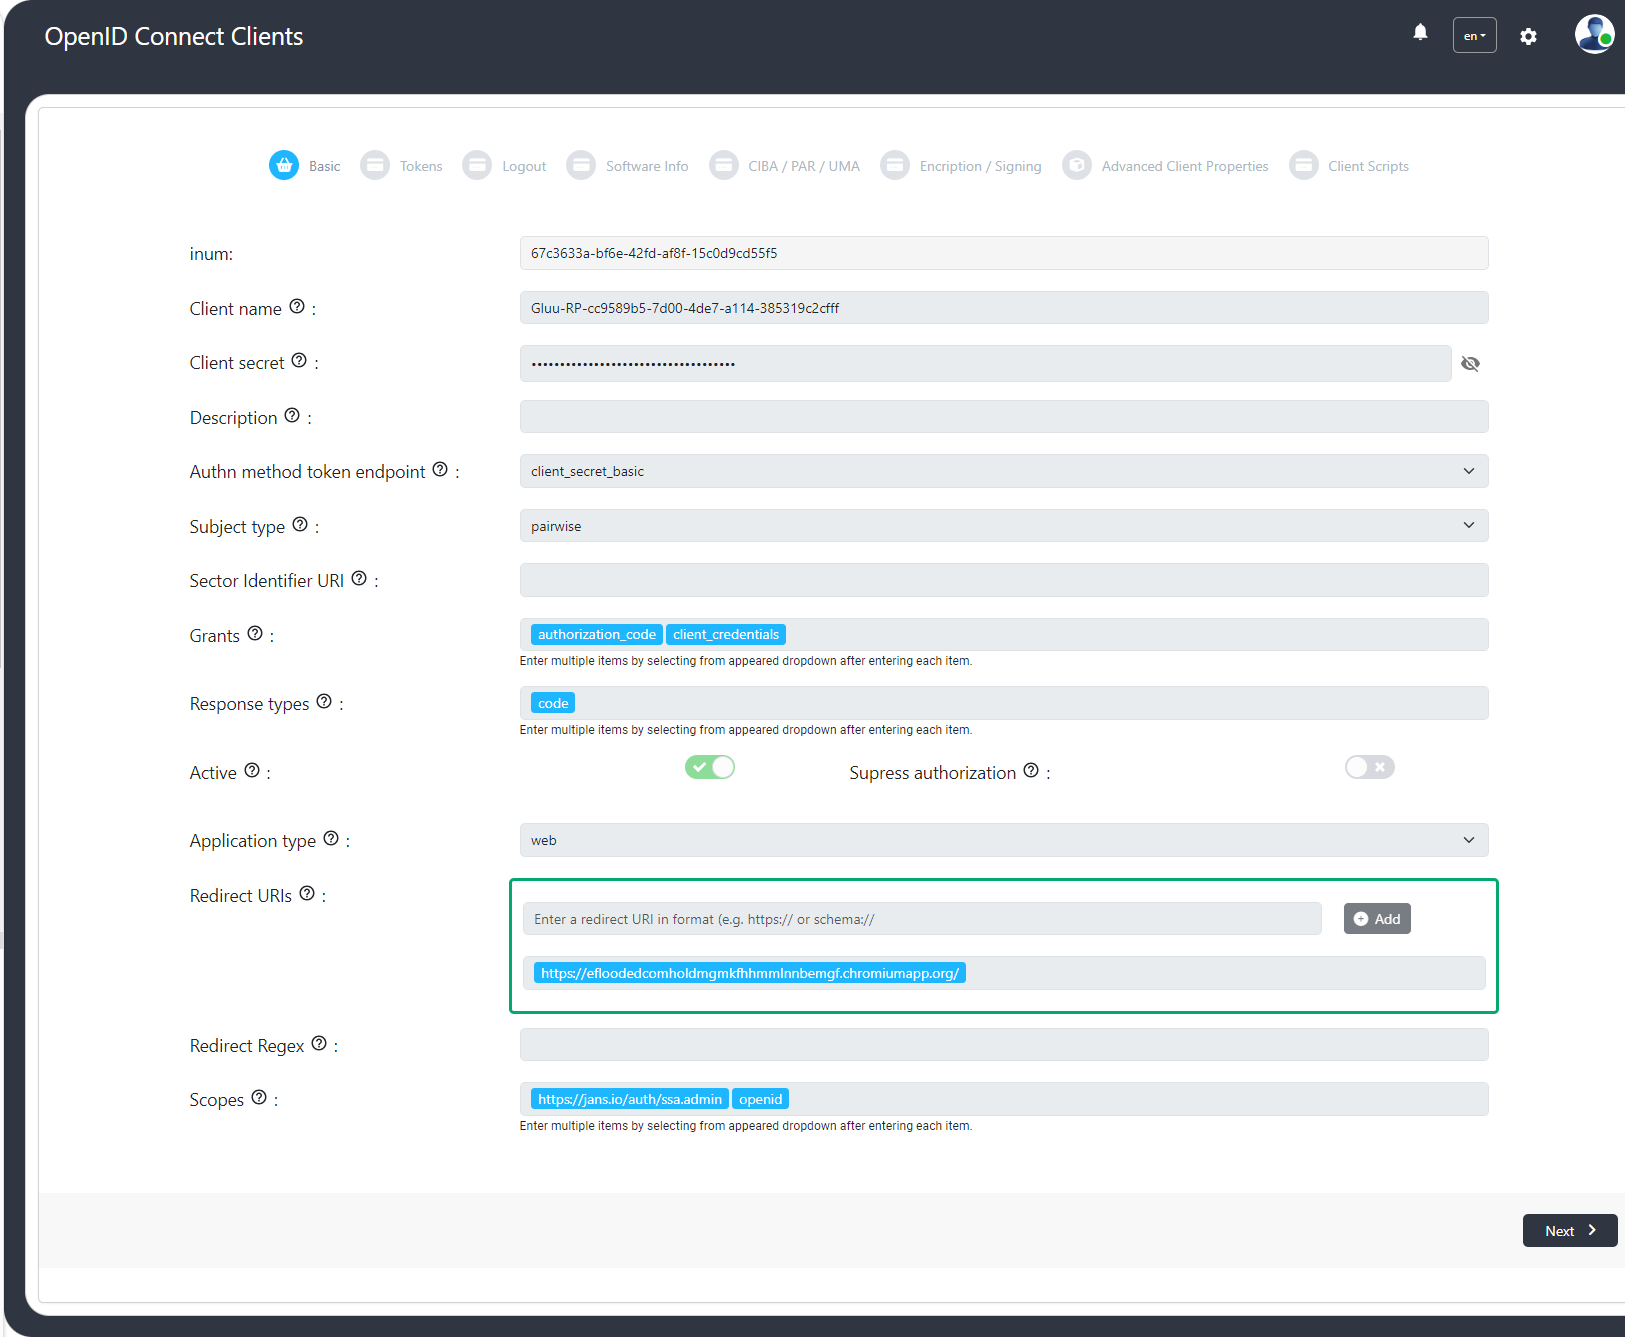The height and width of the screenshot is (1337, 1625).
Task: Toggle the Active switch off
Action: 710,767
